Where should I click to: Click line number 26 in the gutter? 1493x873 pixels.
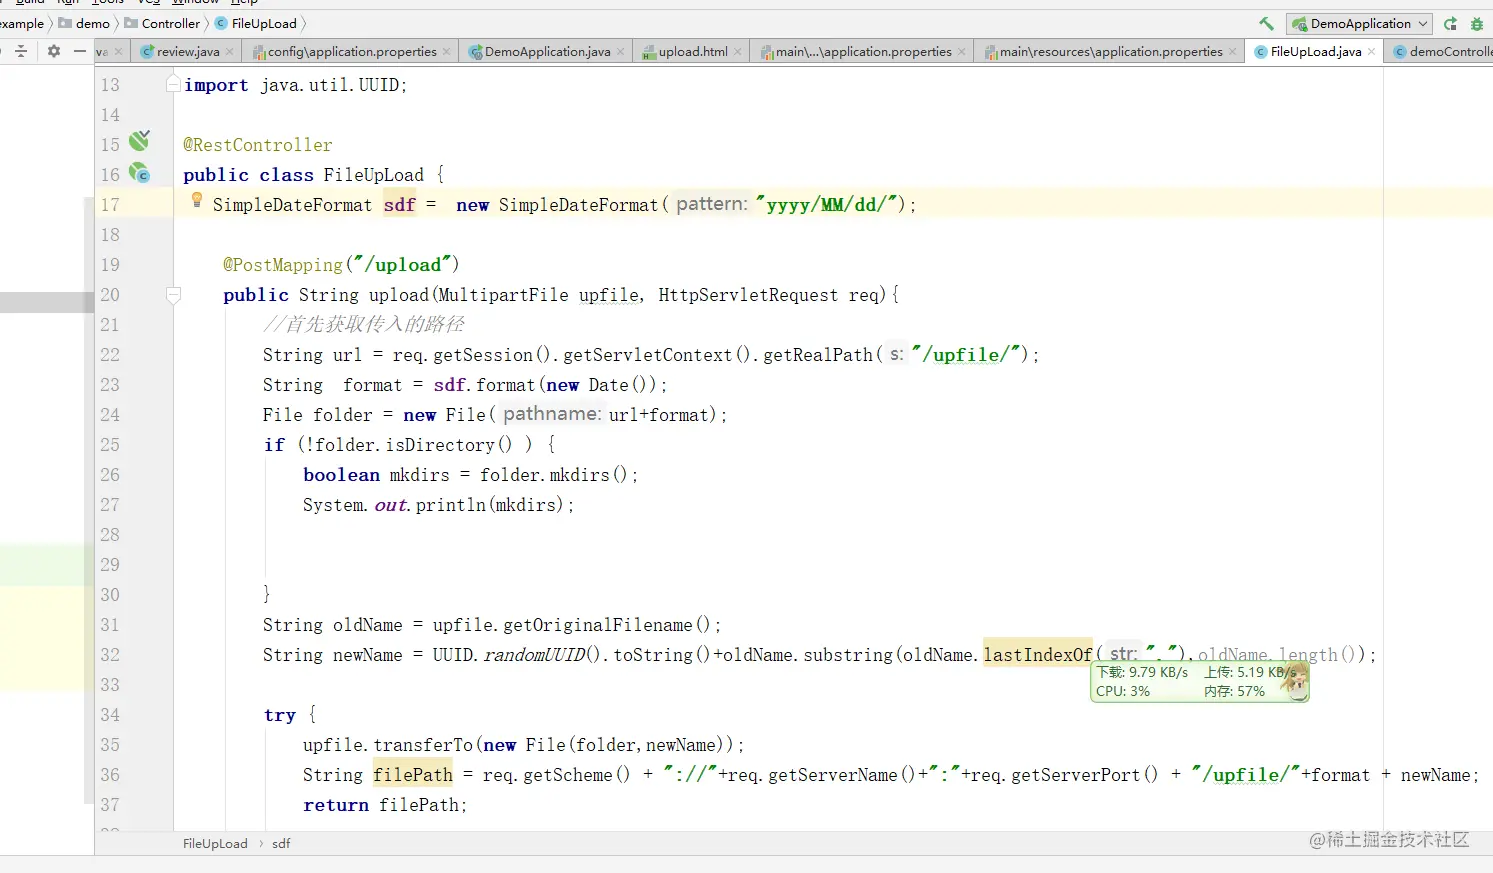110,475
